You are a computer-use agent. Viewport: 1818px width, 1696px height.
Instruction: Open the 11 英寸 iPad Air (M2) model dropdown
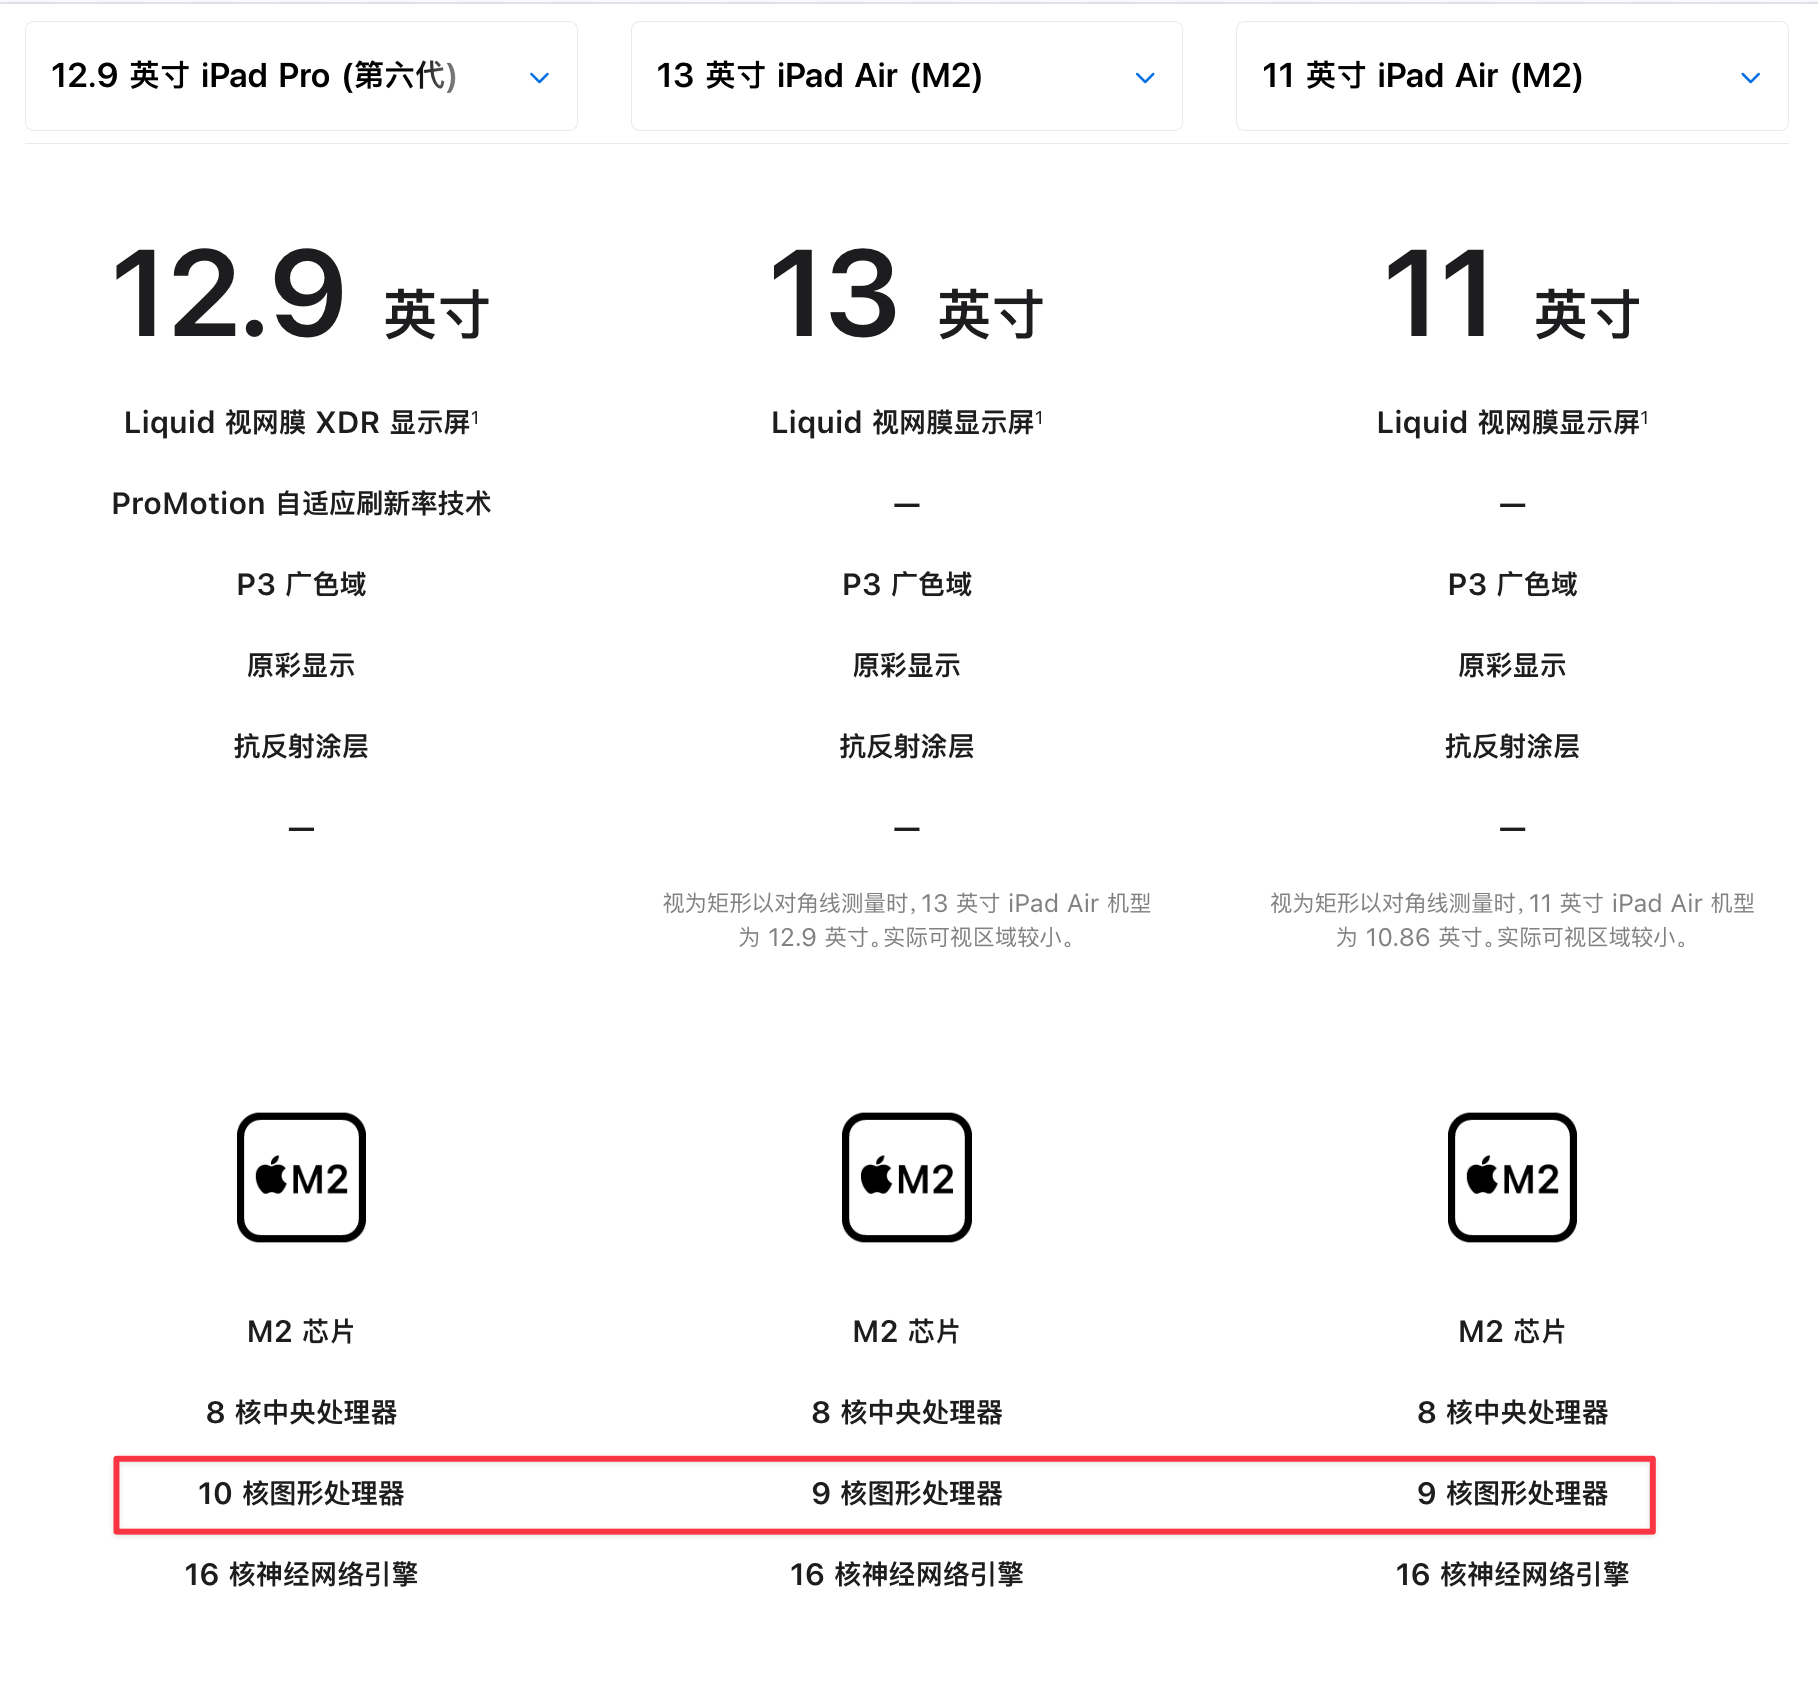pyautogui.click(x=1512, y=76)
